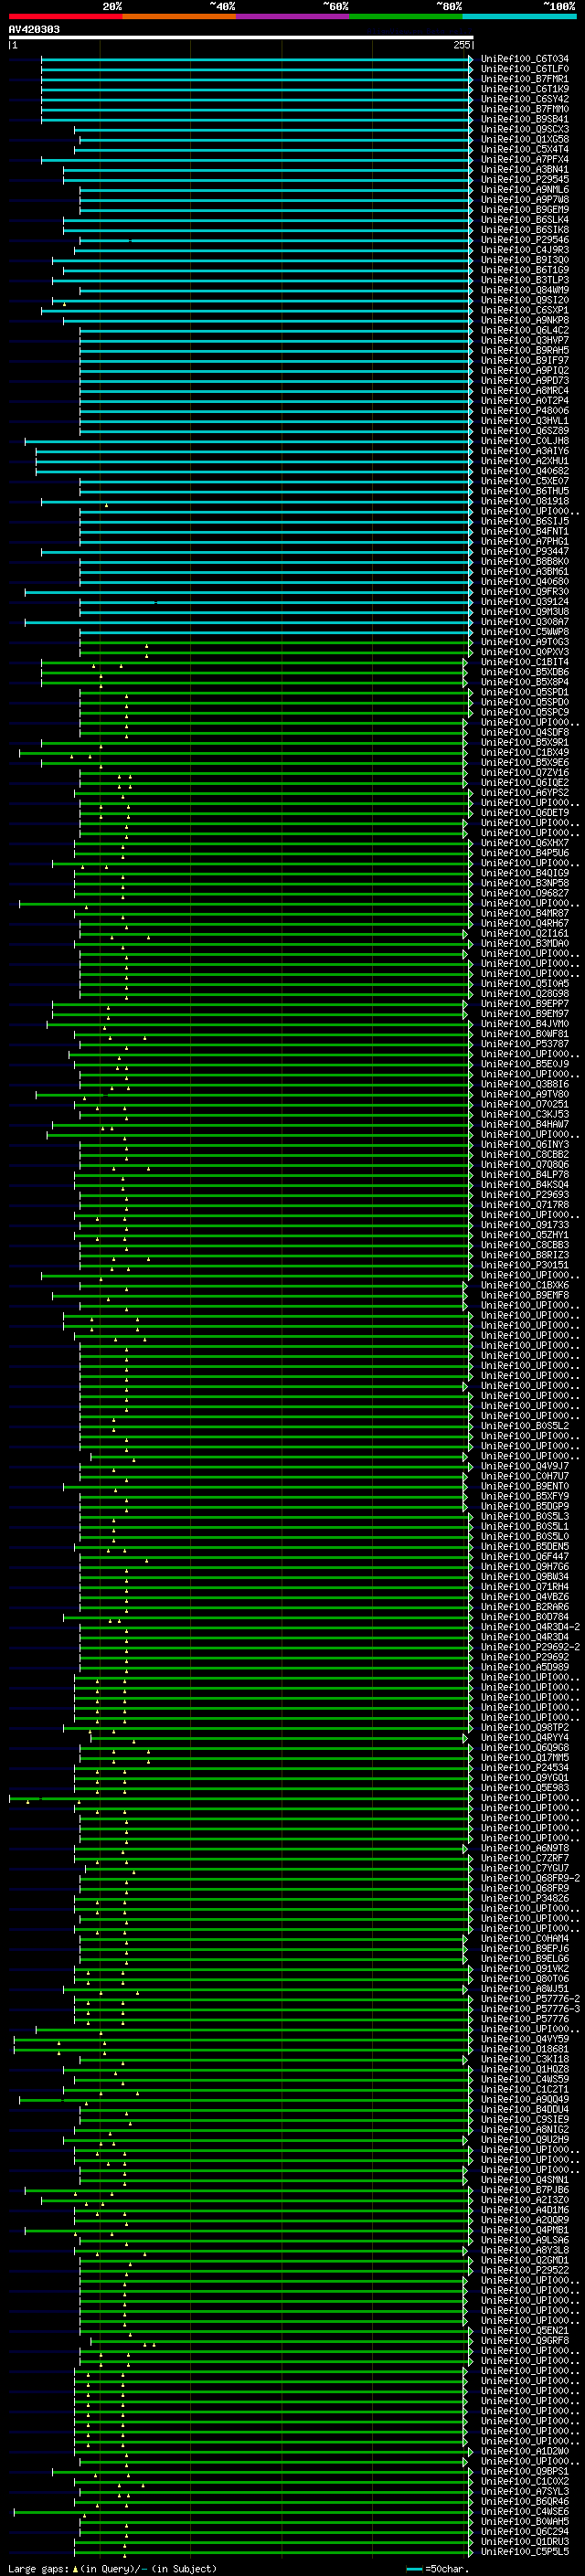
Task: Select the UniRef100_B9RAH5 label
Action: click(x=524, y=350)
